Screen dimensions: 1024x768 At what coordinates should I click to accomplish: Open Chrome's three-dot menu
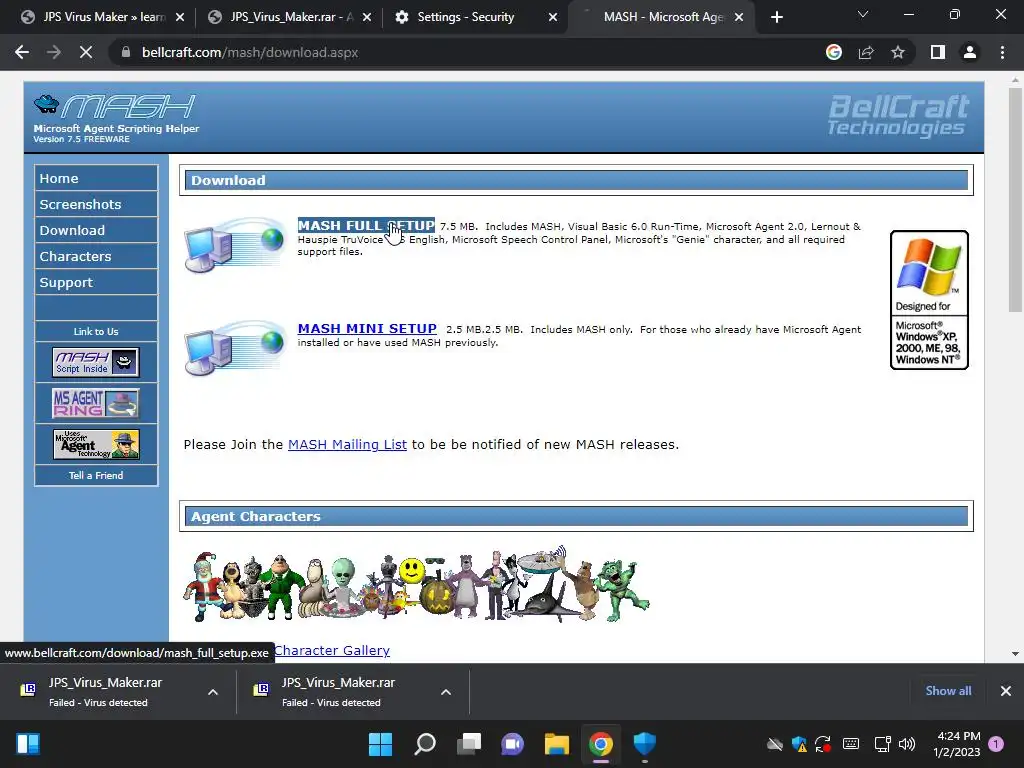(x=1002, y=52)
